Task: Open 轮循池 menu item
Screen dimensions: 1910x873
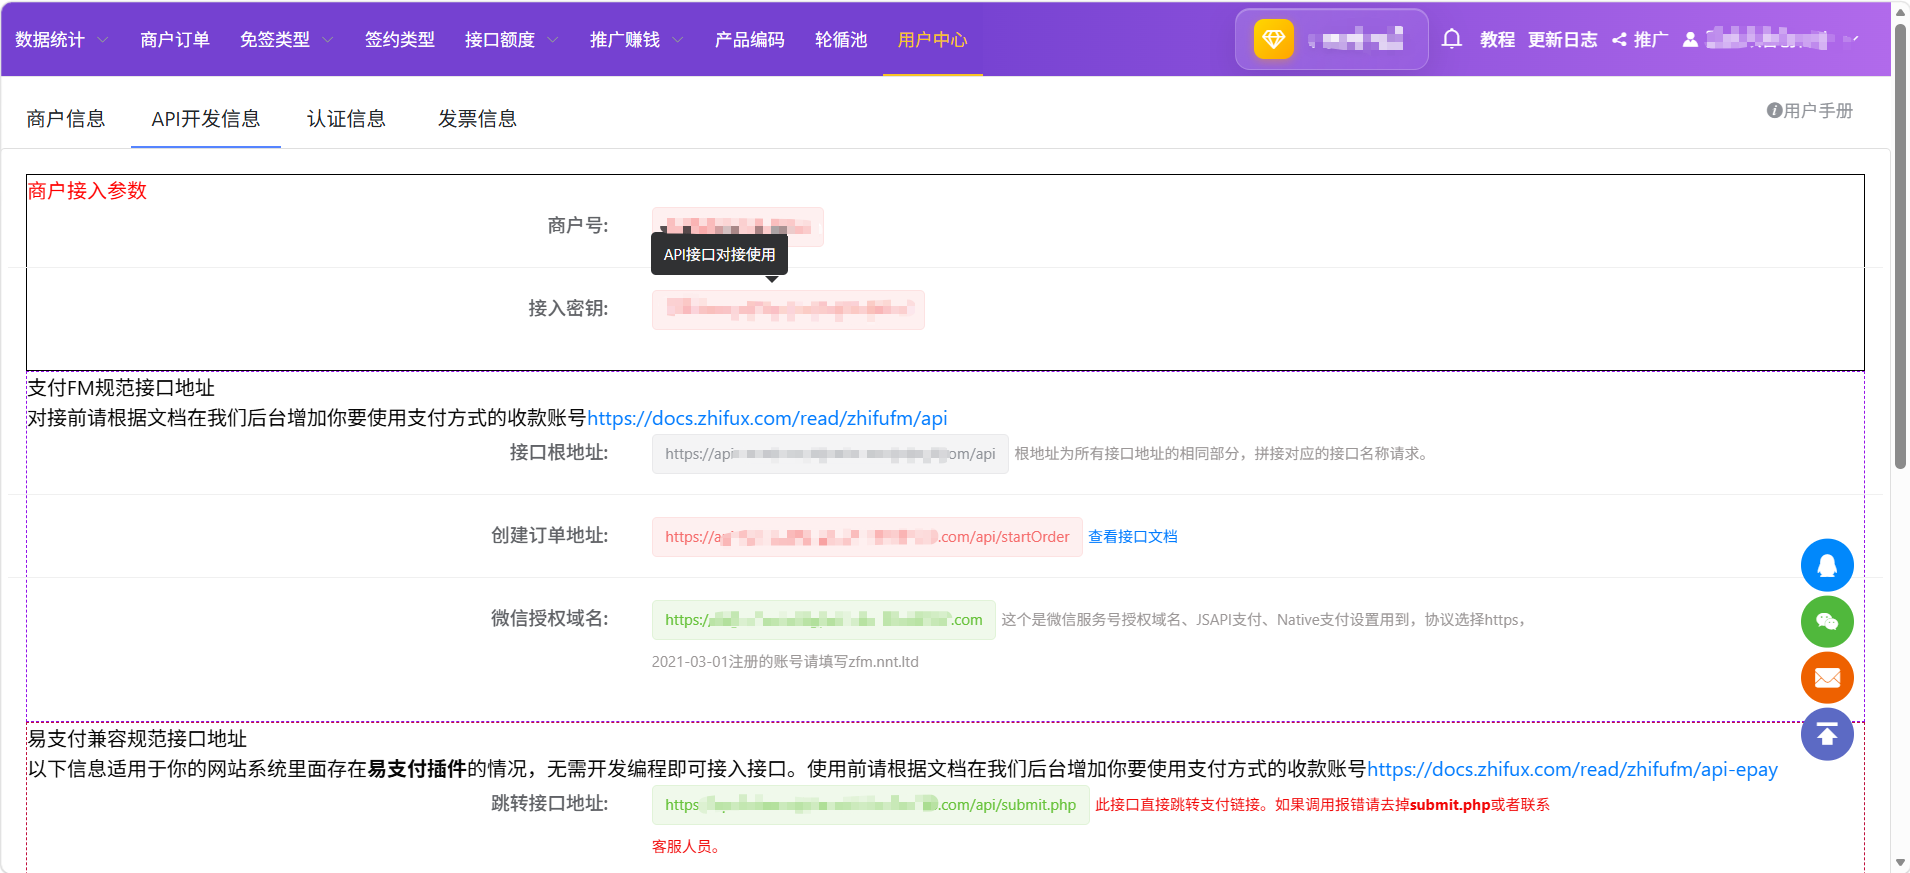Action: (x=841, y=40)
